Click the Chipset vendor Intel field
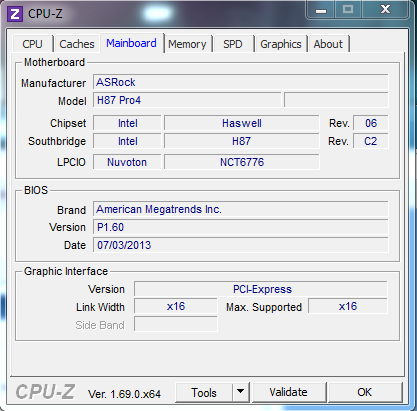Image resolution: width=417 pixels, height=411 pixels. 127,123
